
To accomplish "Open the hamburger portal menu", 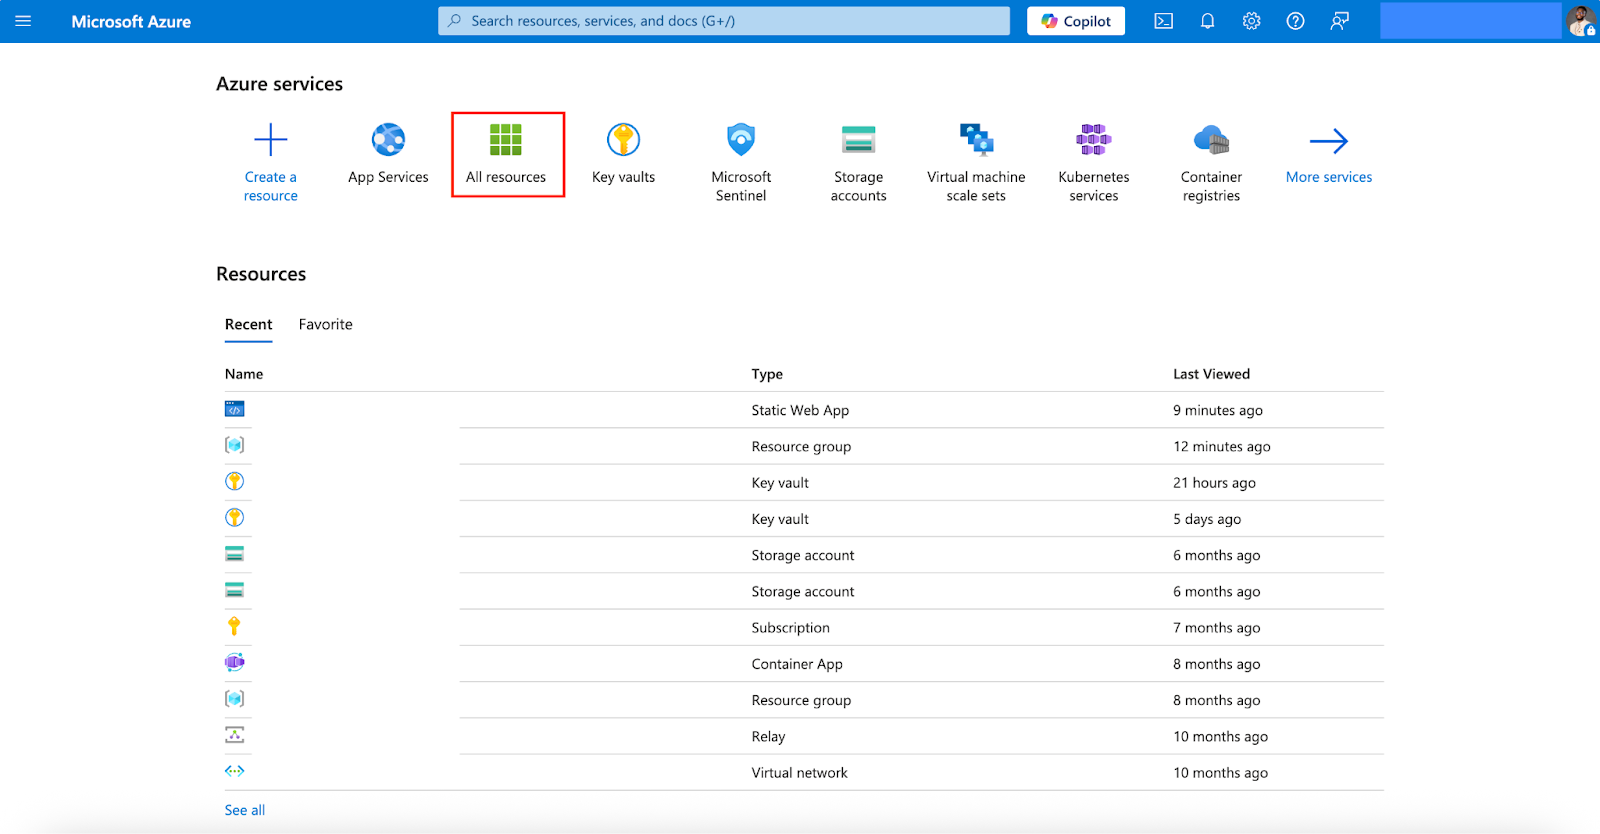I will (x=23, y=21).
